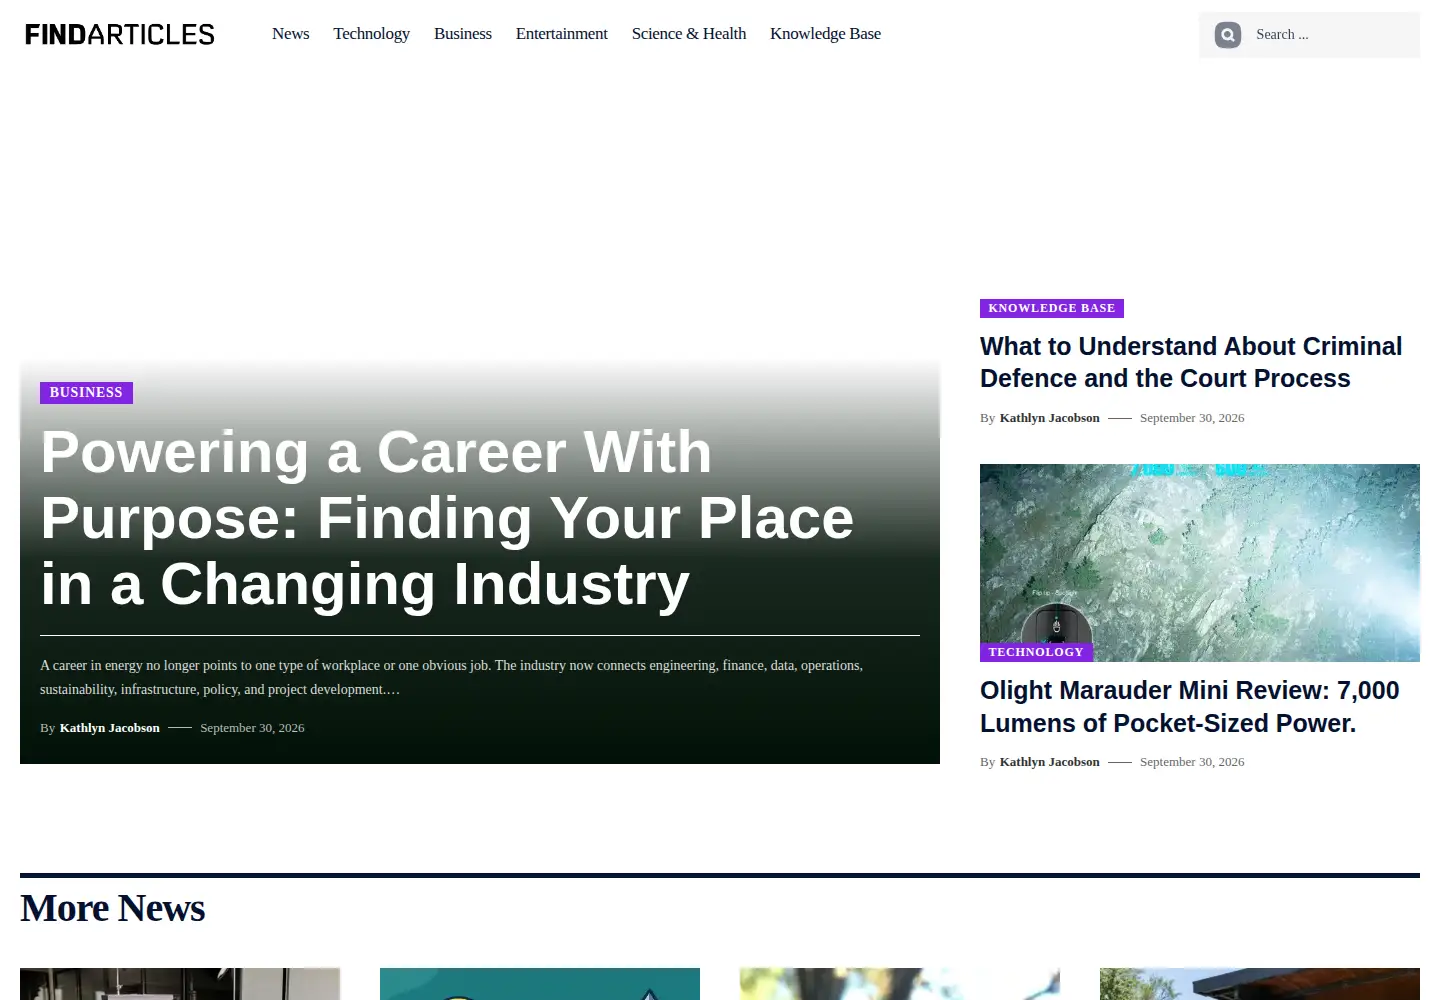Click the purple BUSINESS category tag

pos(86,393)
